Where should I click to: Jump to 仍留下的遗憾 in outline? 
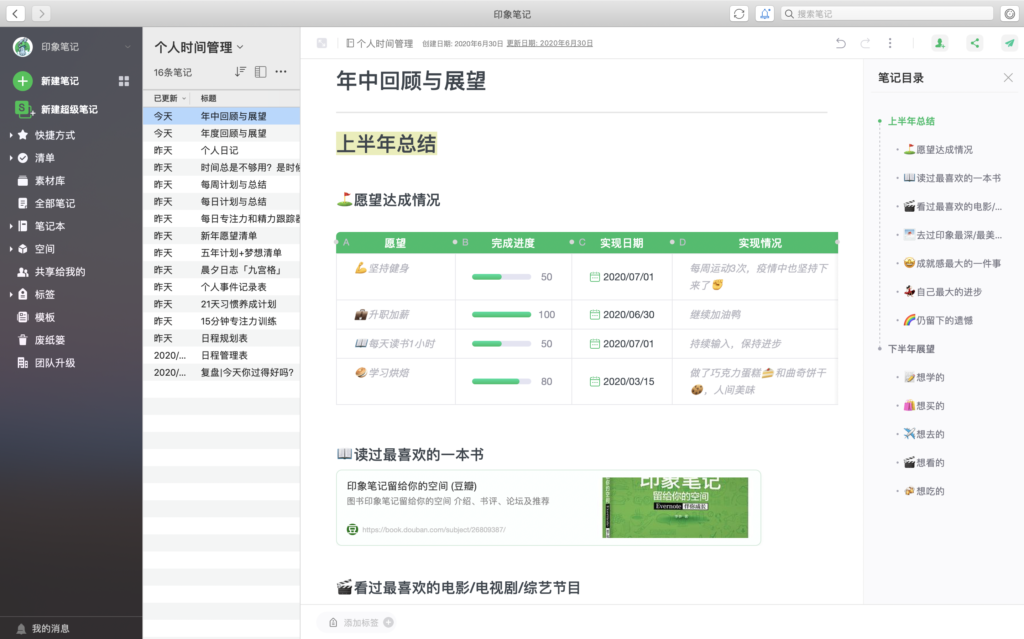point(938,320)
